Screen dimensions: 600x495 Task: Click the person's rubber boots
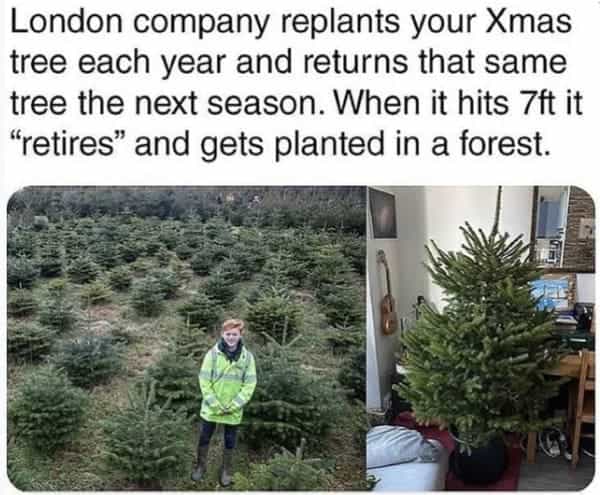[213, 465]
